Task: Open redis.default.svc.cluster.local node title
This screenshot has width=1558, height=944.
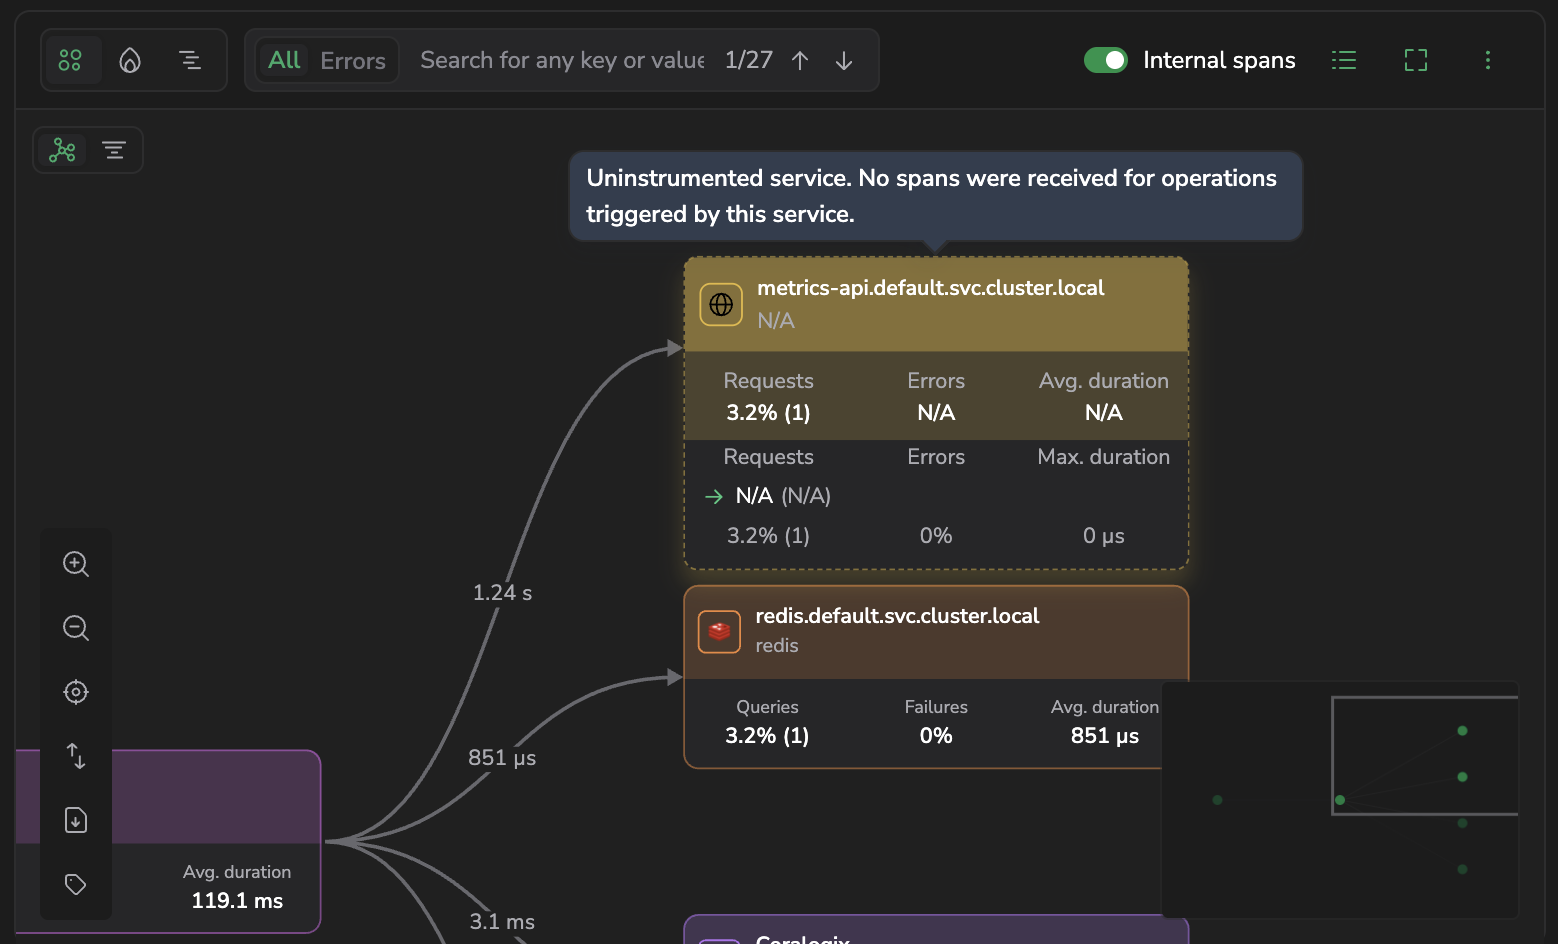Action: [x=897, y=616]
